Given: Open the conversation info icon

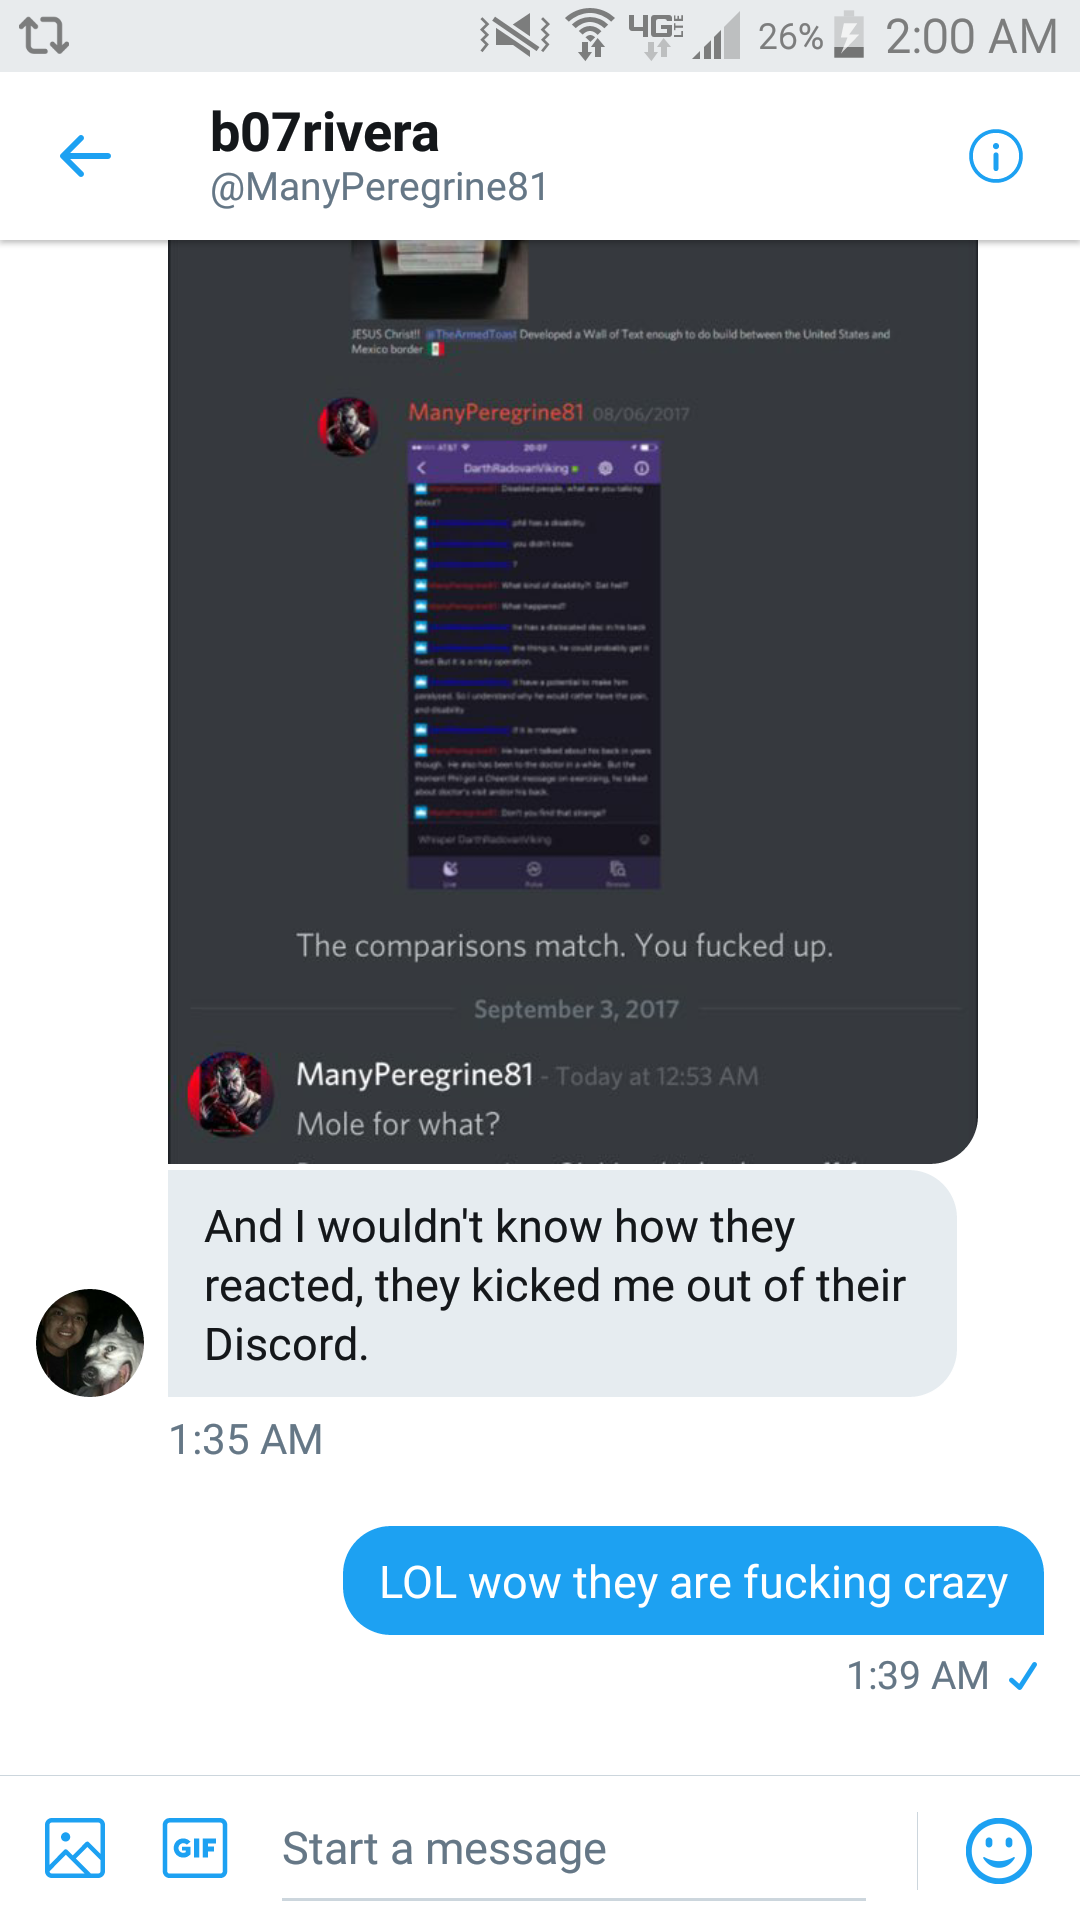Looking at the screenshot, I should (996, 156).
